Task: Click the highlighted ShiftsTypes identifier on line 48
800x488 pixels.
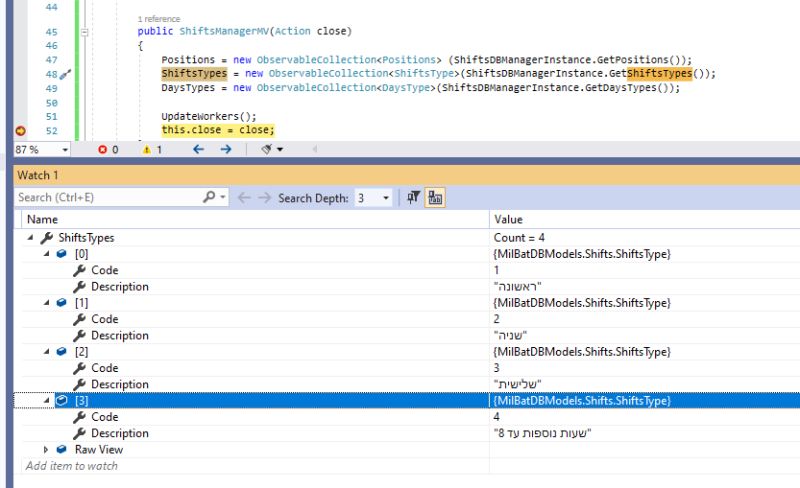Action: (194, 74)
